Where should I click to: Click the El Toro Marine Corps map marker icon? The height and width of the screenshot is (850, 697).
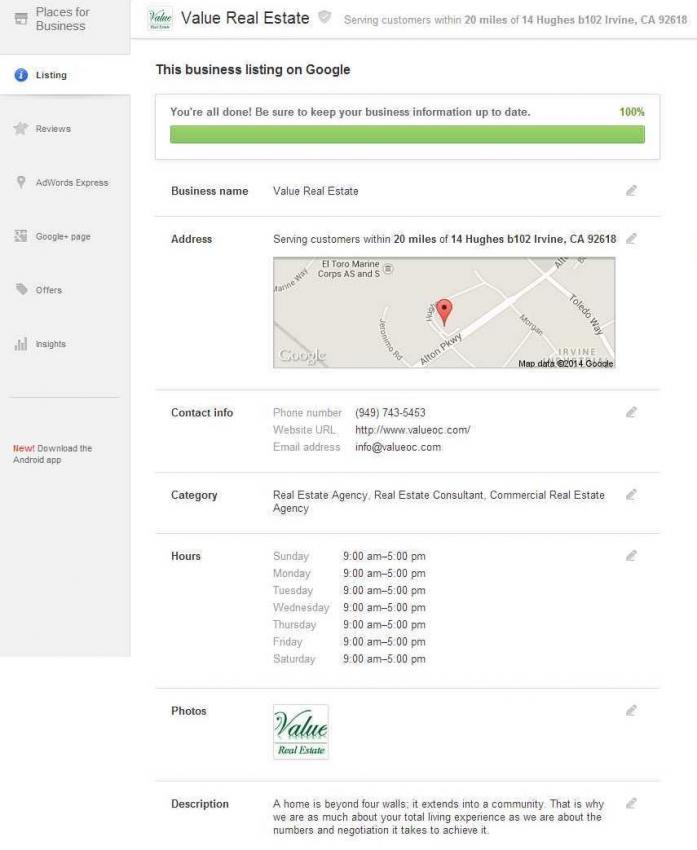coord(389,268)
